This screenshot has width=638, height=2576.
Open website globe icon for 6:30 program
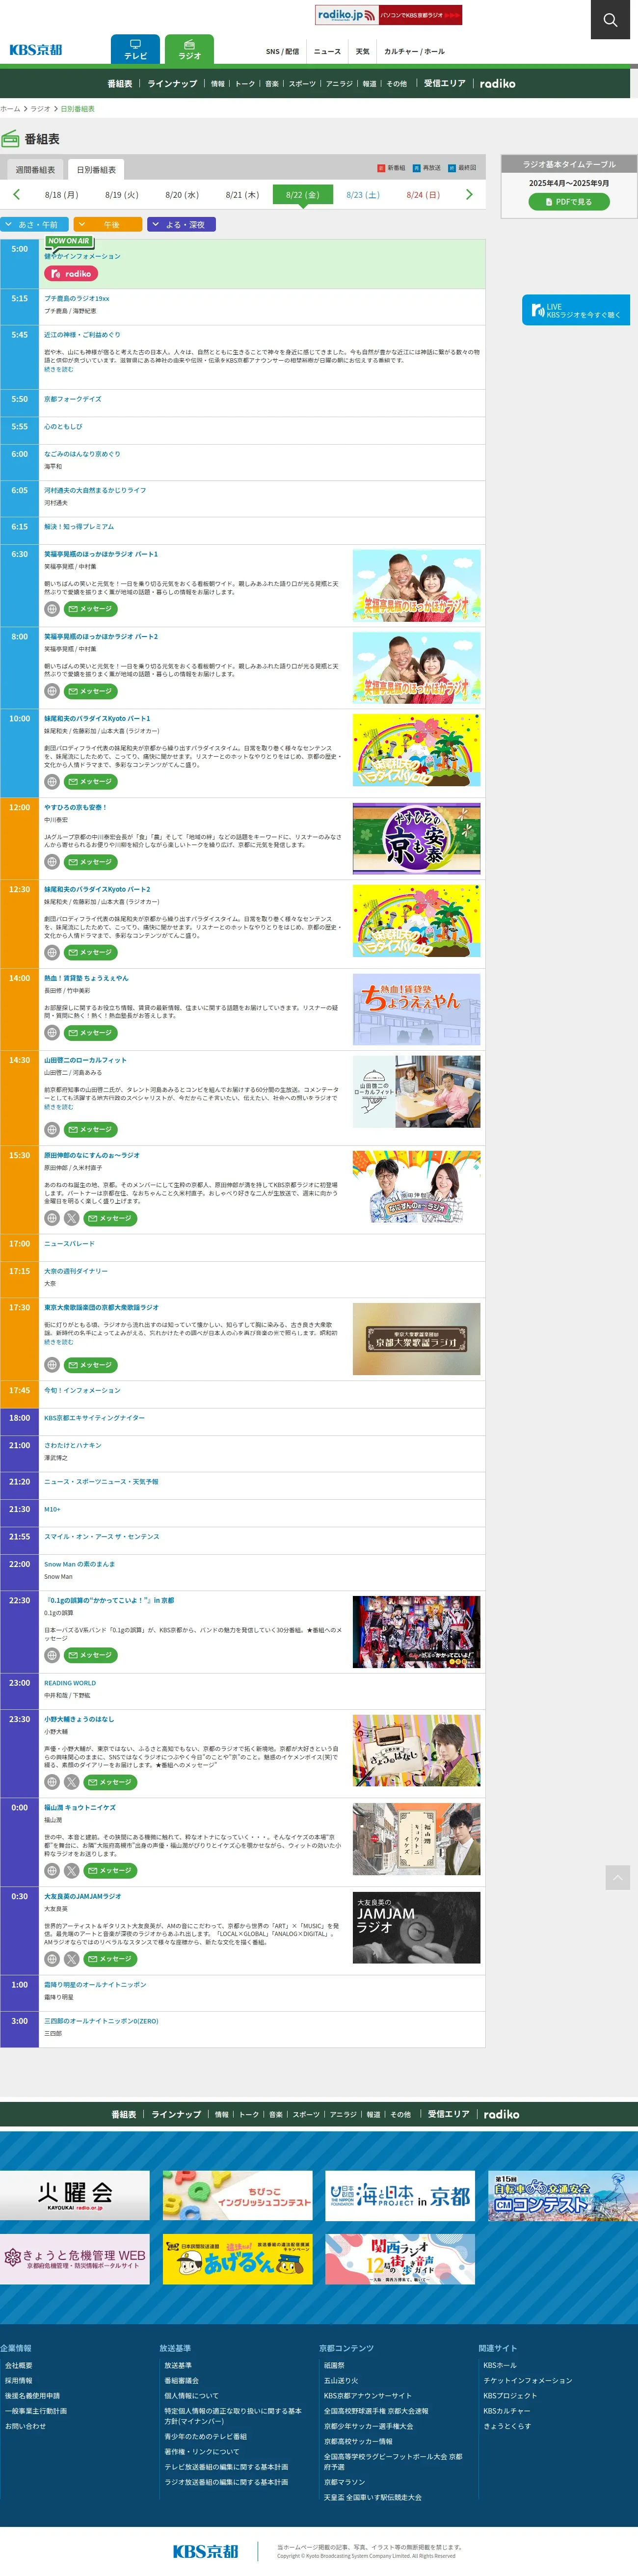pyautogui.click(x=52, y=609)
